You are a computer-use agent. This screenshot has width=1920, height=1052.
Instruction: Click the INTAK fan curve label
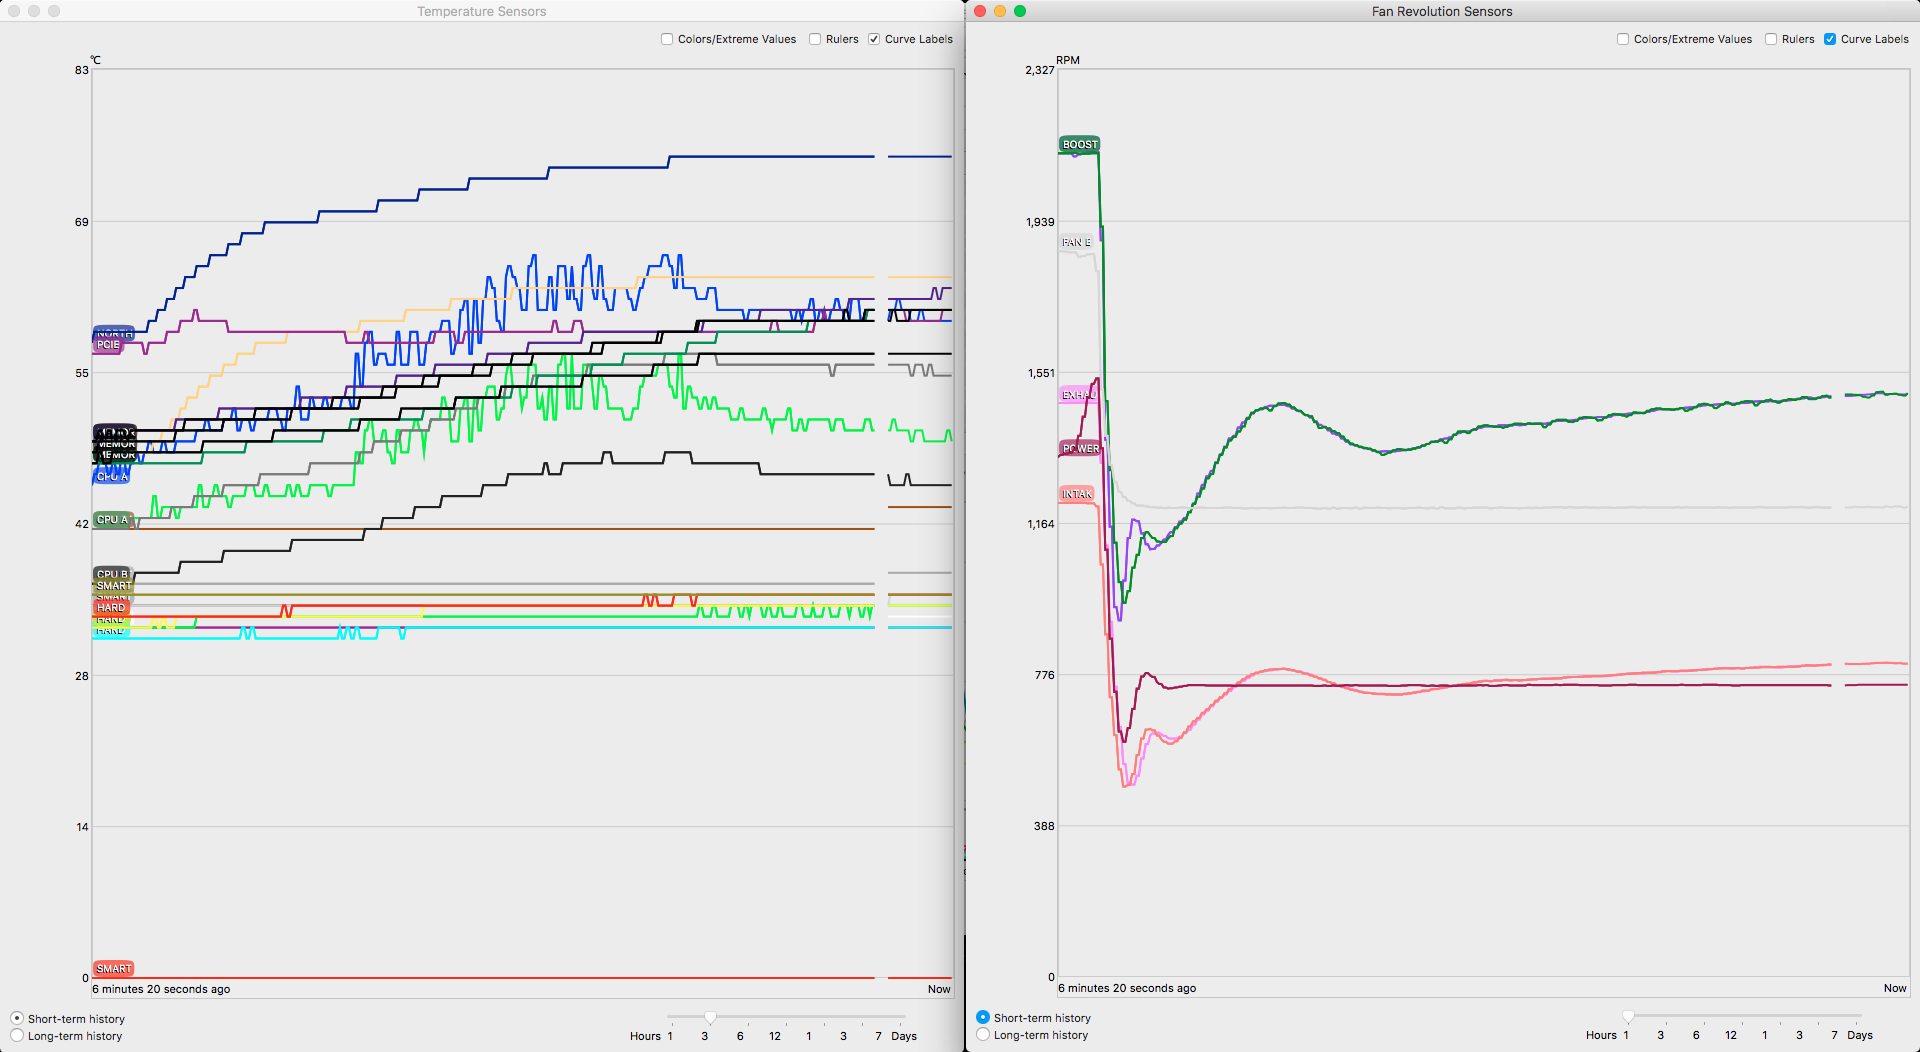coord(1076,494)
